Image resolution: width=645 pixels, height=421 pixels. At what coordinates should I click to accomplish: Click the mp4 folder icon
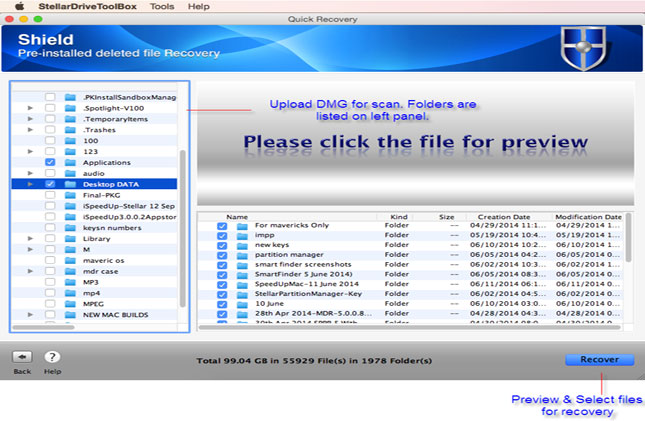[x=70, y=293]
